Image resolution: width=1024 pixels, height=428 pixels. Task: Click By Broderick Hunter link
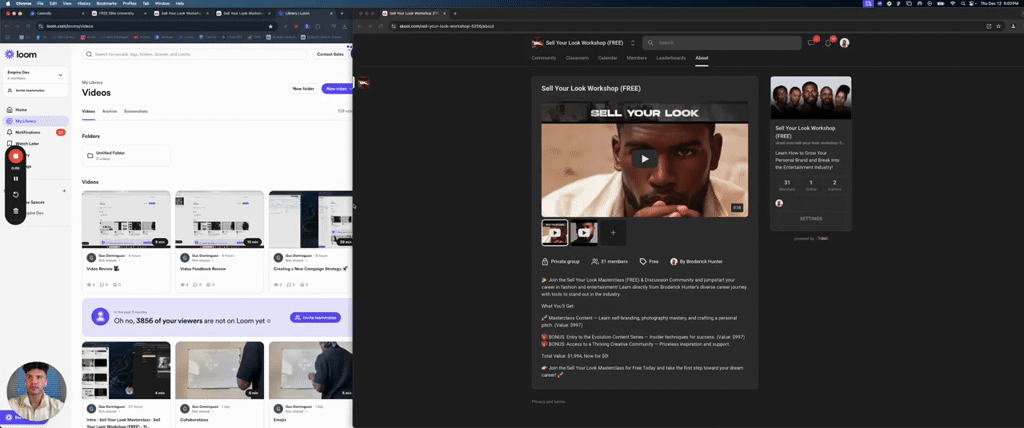tap(696, 261)
